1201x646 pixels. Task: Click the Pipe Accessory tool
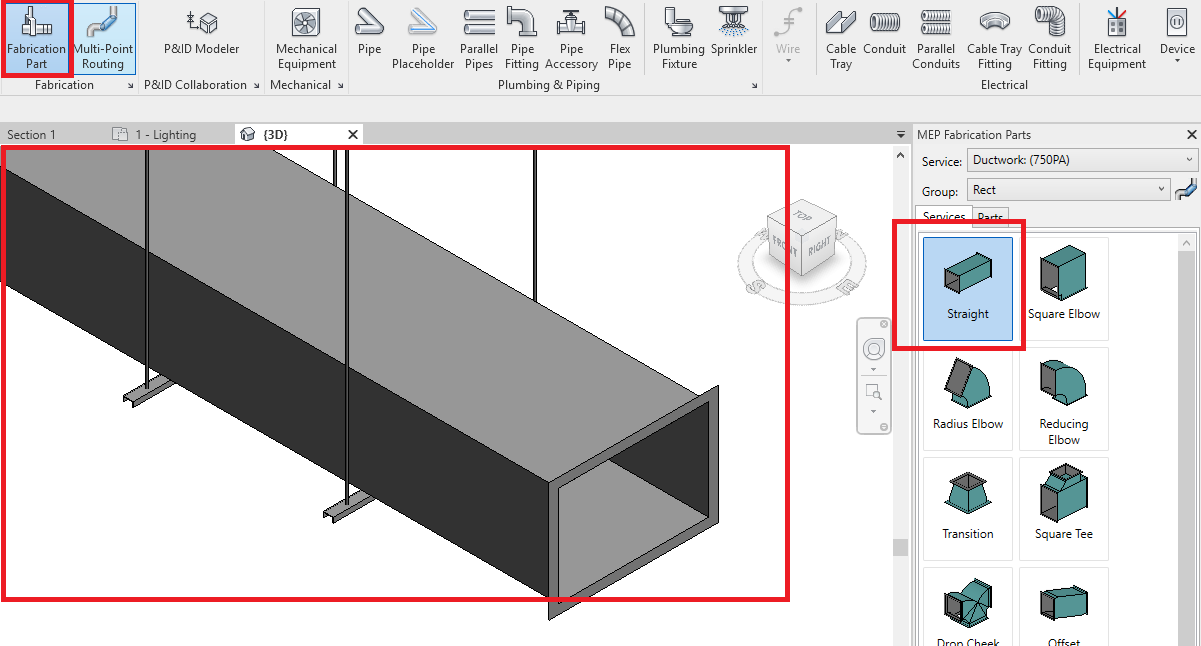point(571,40)
